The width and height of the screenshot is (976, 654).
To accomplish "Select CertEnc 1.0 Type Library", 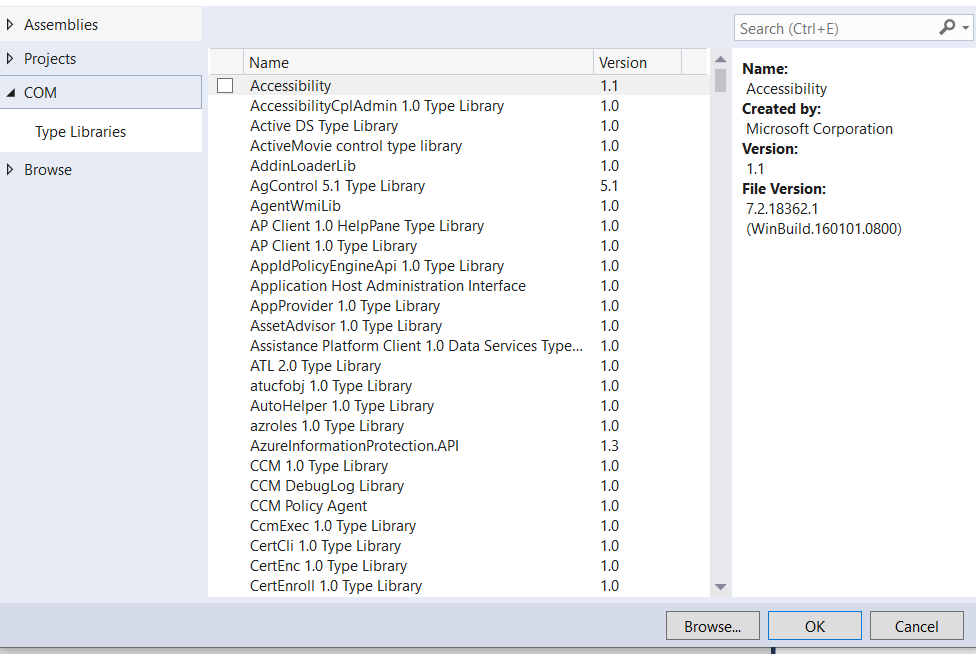I will (459, 566).
